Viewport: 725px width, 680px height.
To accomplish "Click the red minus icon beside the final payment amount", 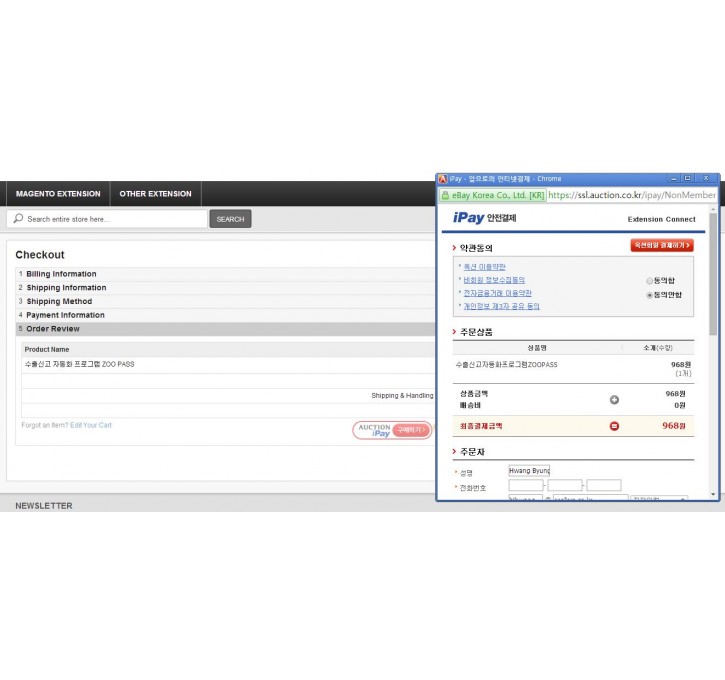I will coord(614,426).
